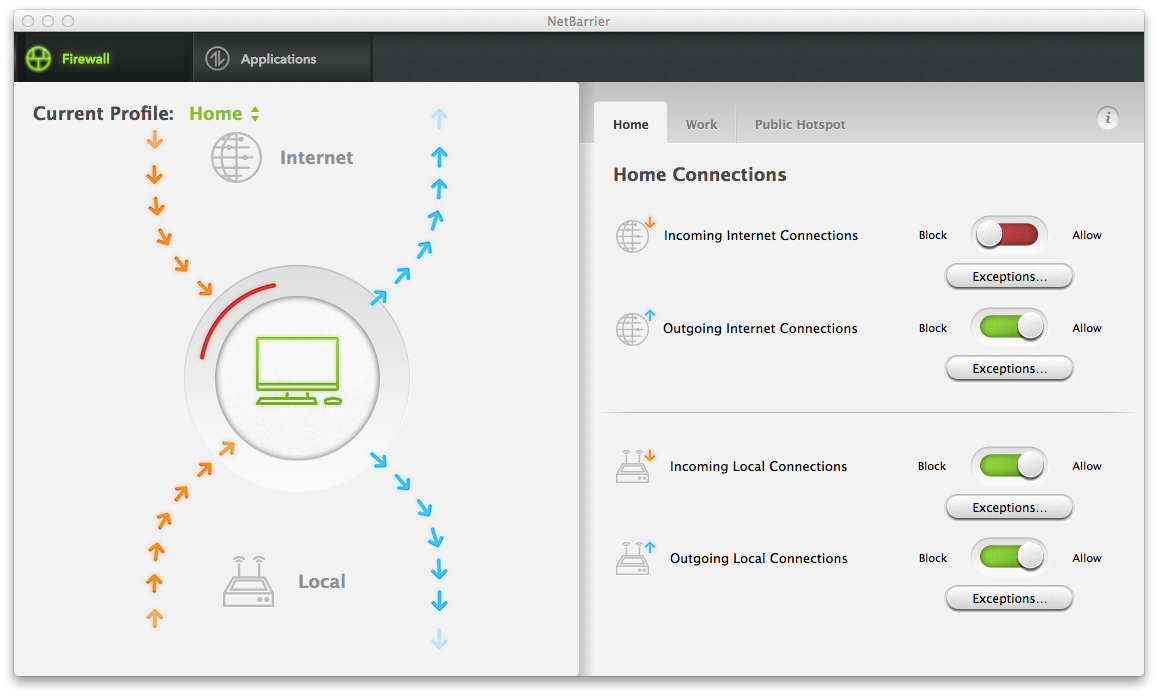
Task: Toggle Incoming Internet Connections switch
Action: pyautogui.click(x=1009, y=235)
